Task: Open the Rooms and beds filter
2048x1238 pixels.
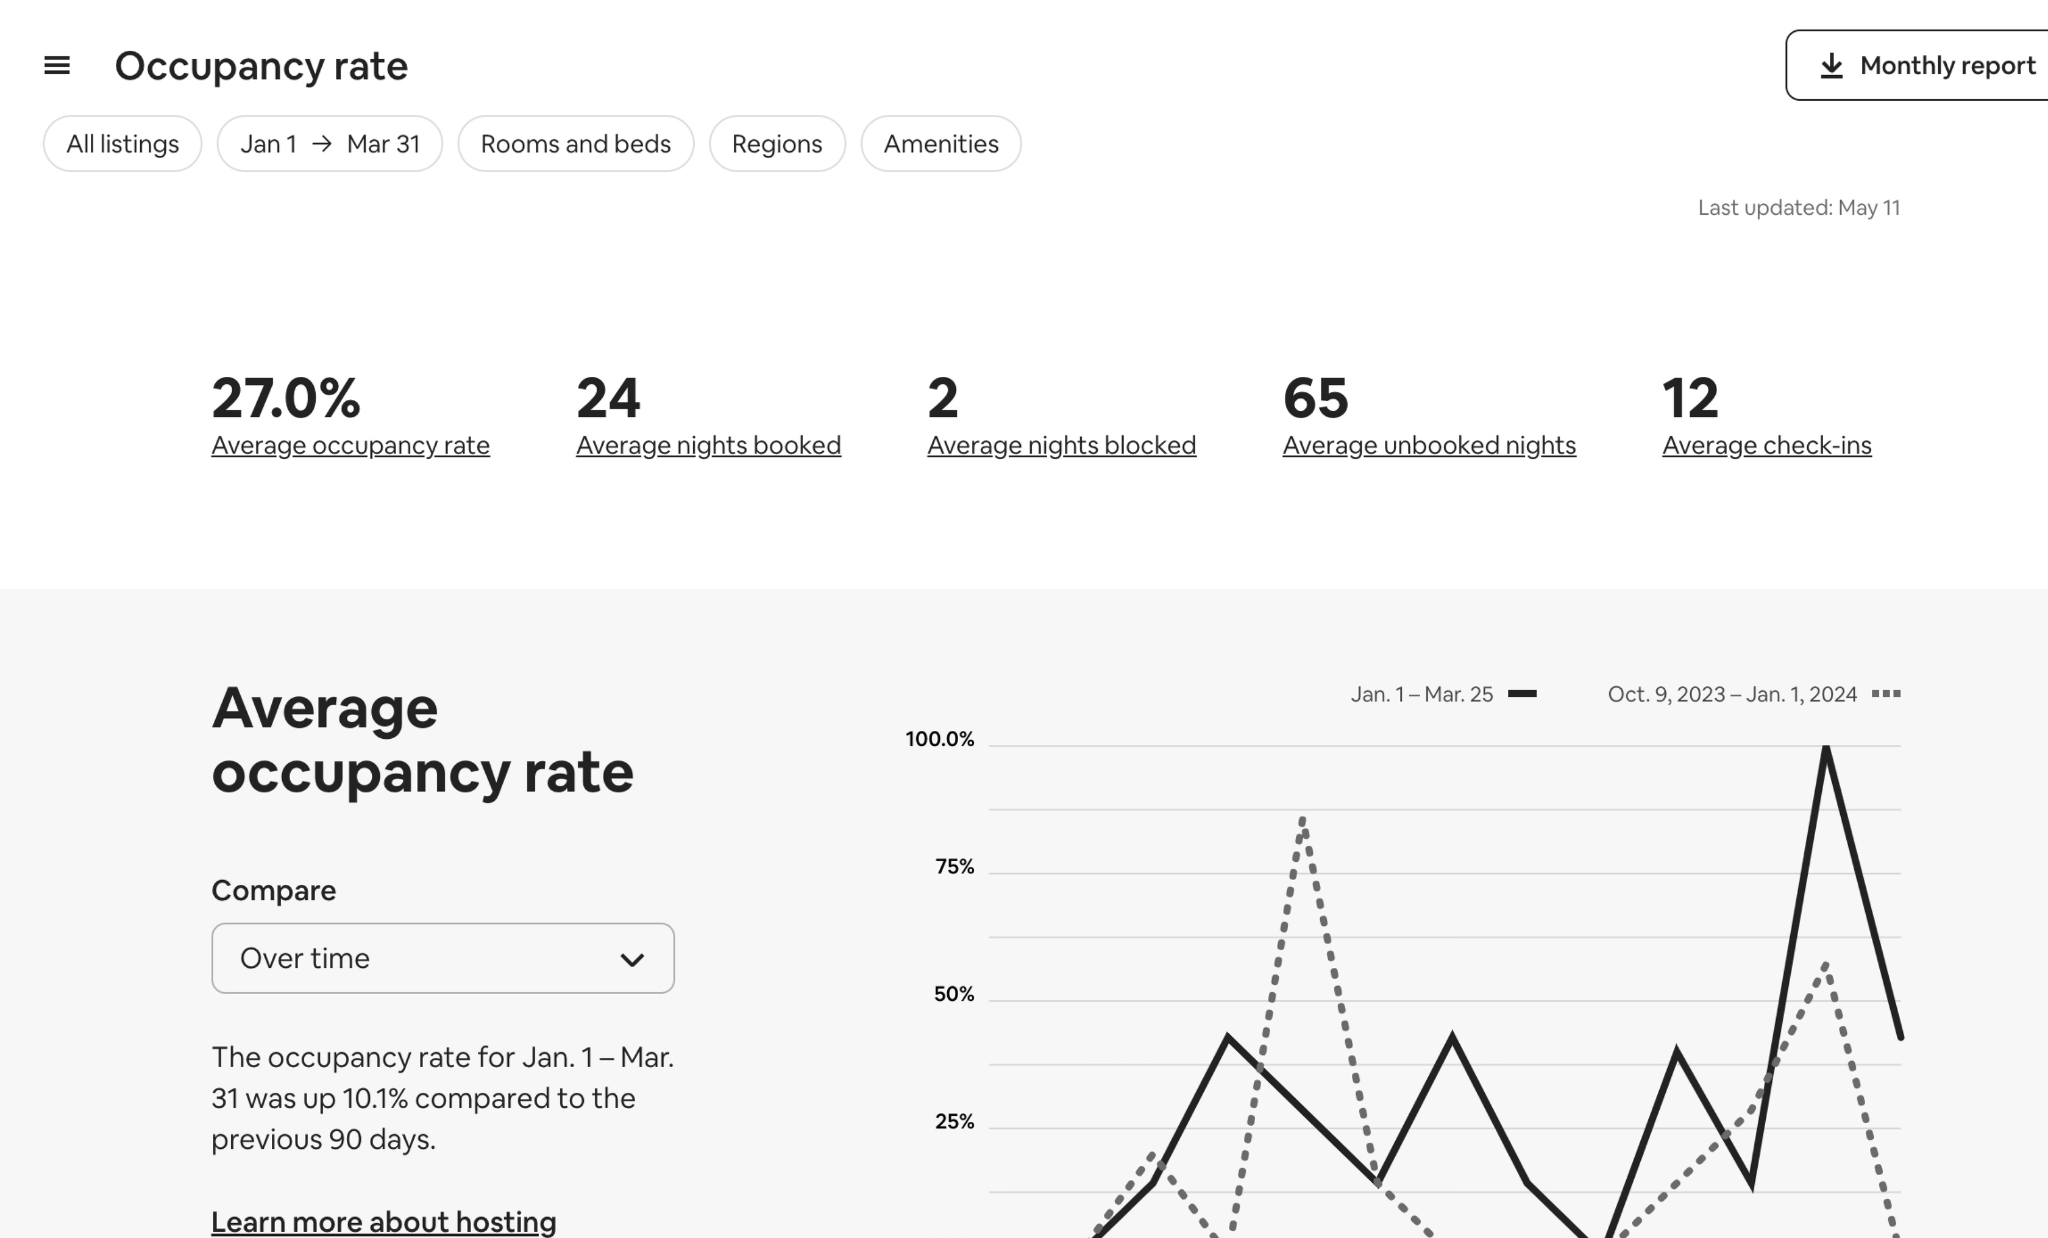Action: tap(576, 144)
